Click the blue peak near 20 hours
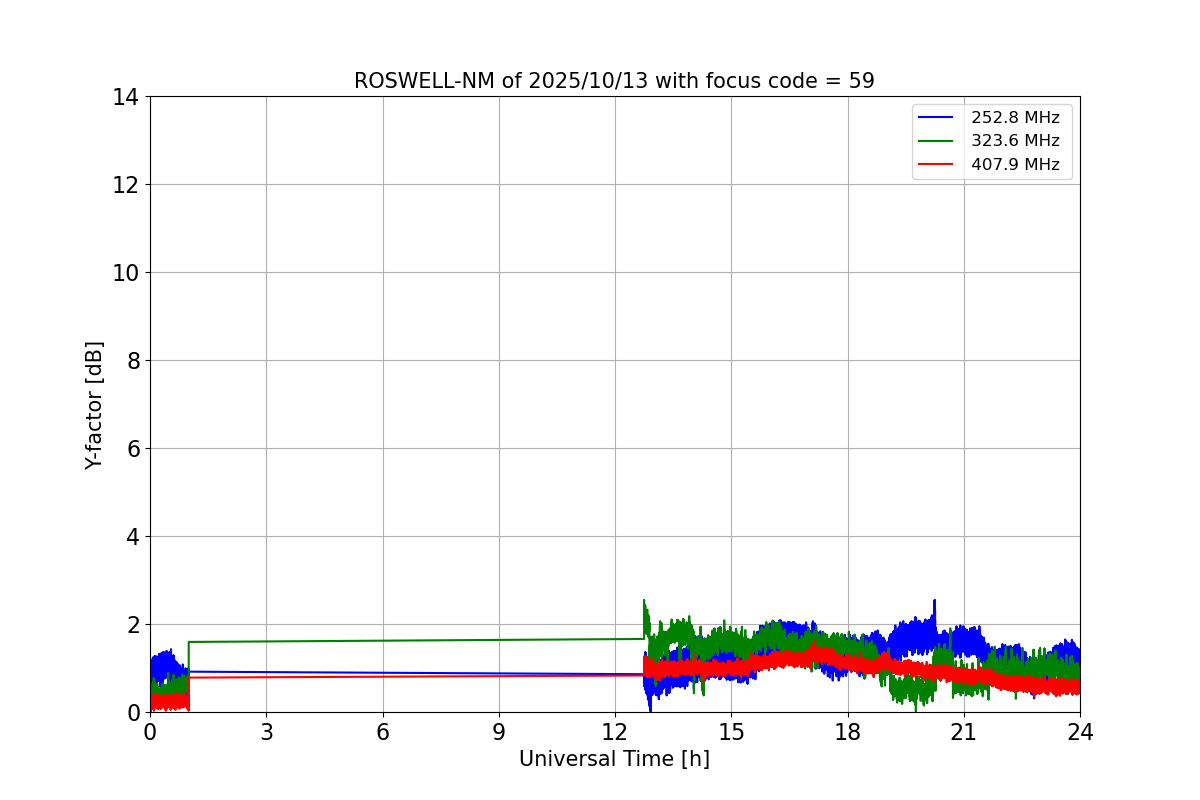Viewport: 1200px width, 800px height. point(934,603)
